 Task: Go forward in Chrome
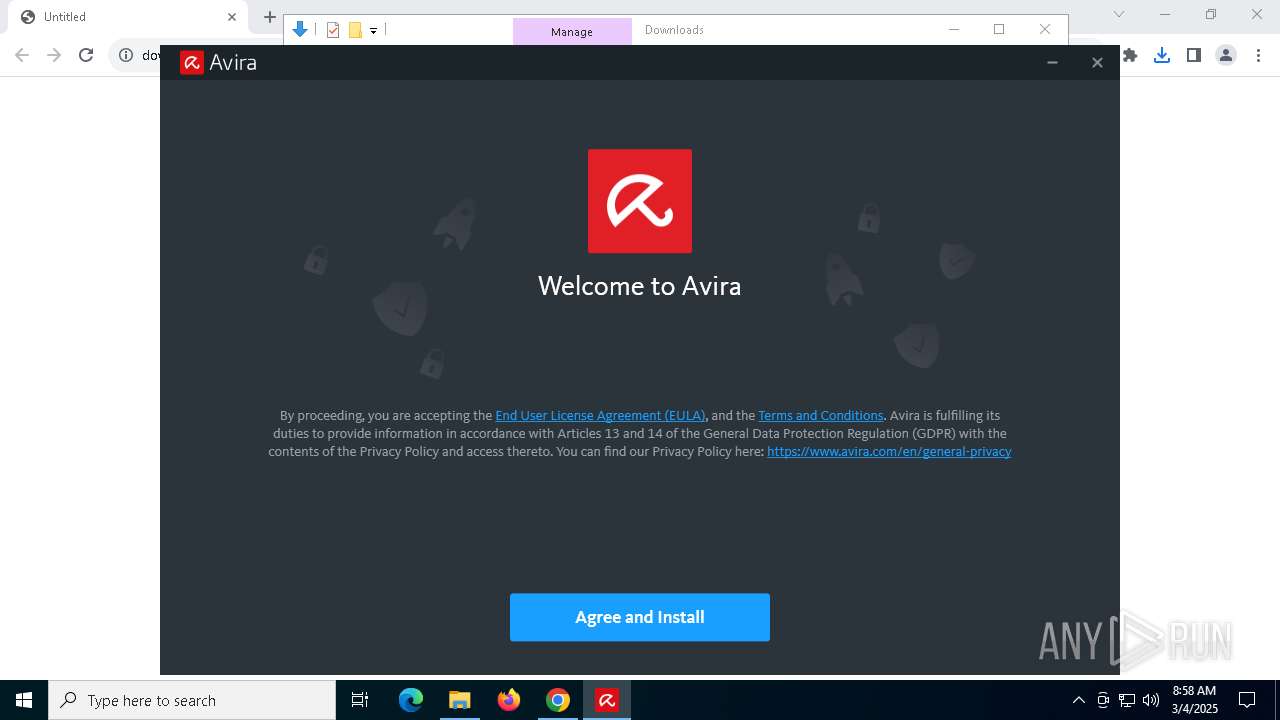click(54, 55)
